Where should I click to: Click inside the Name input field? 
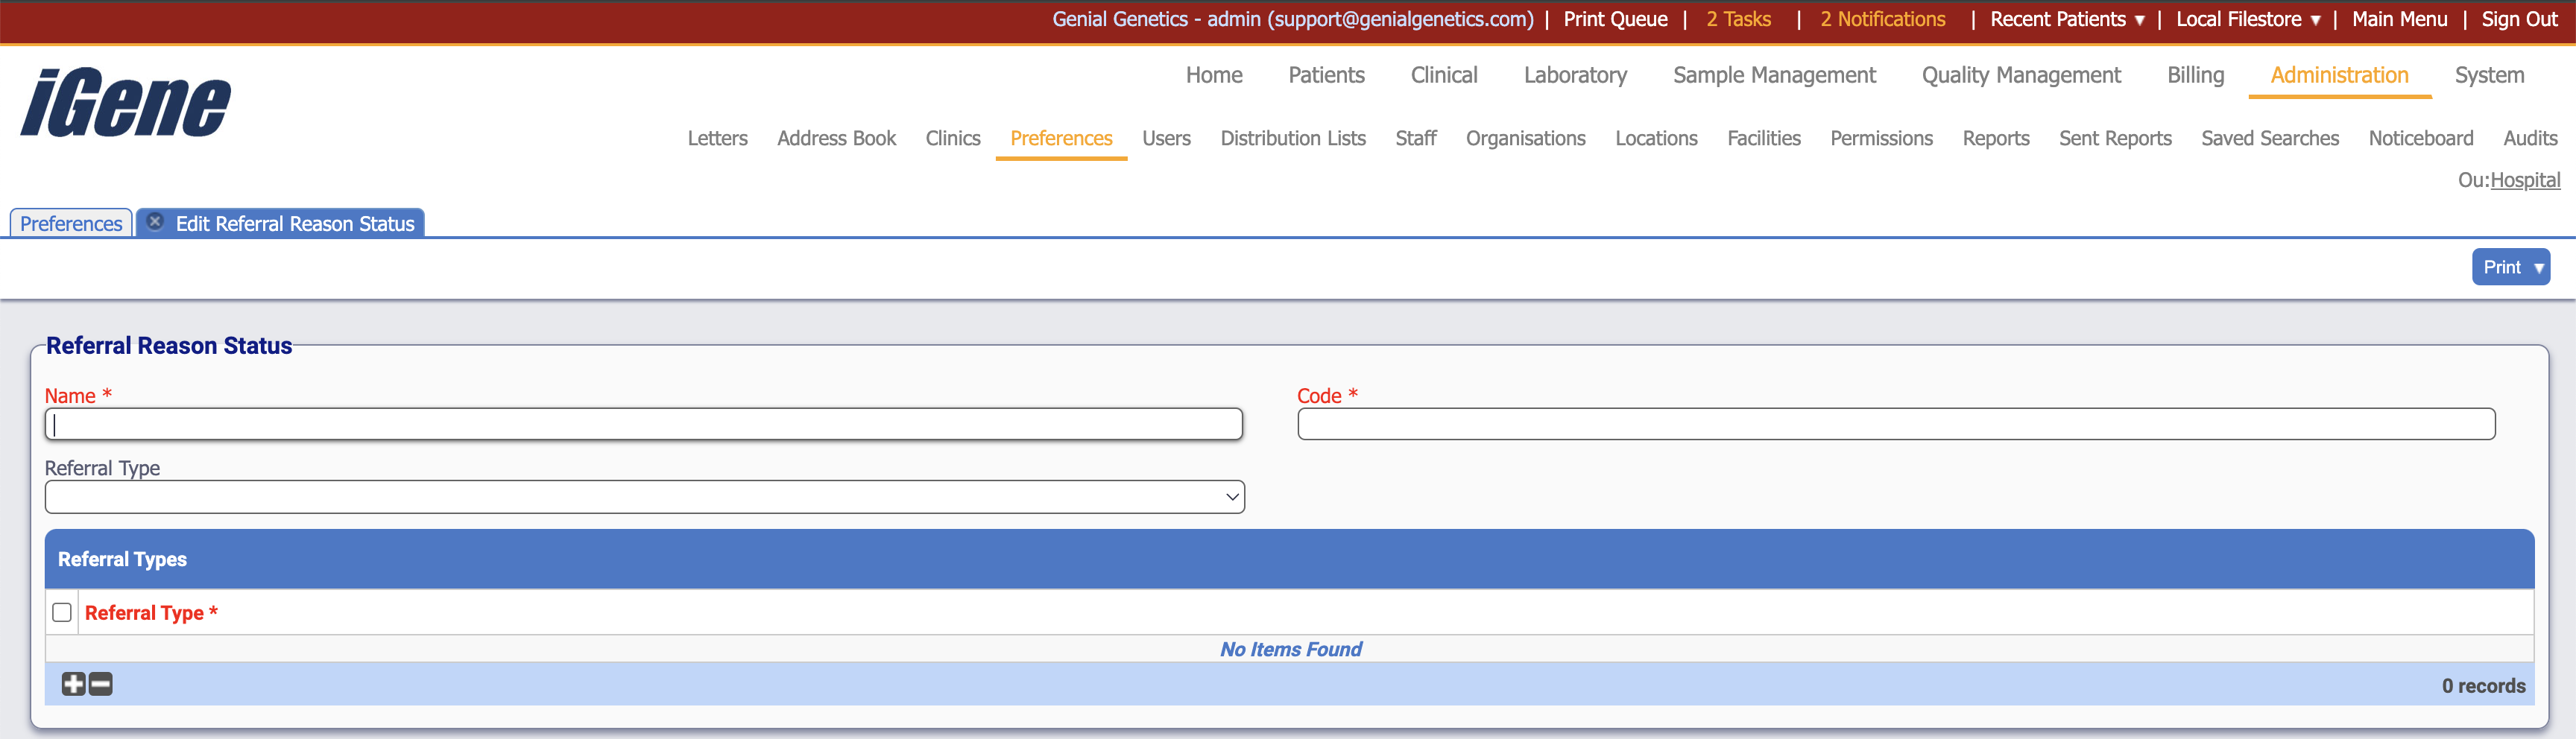[x=644, y=423]
